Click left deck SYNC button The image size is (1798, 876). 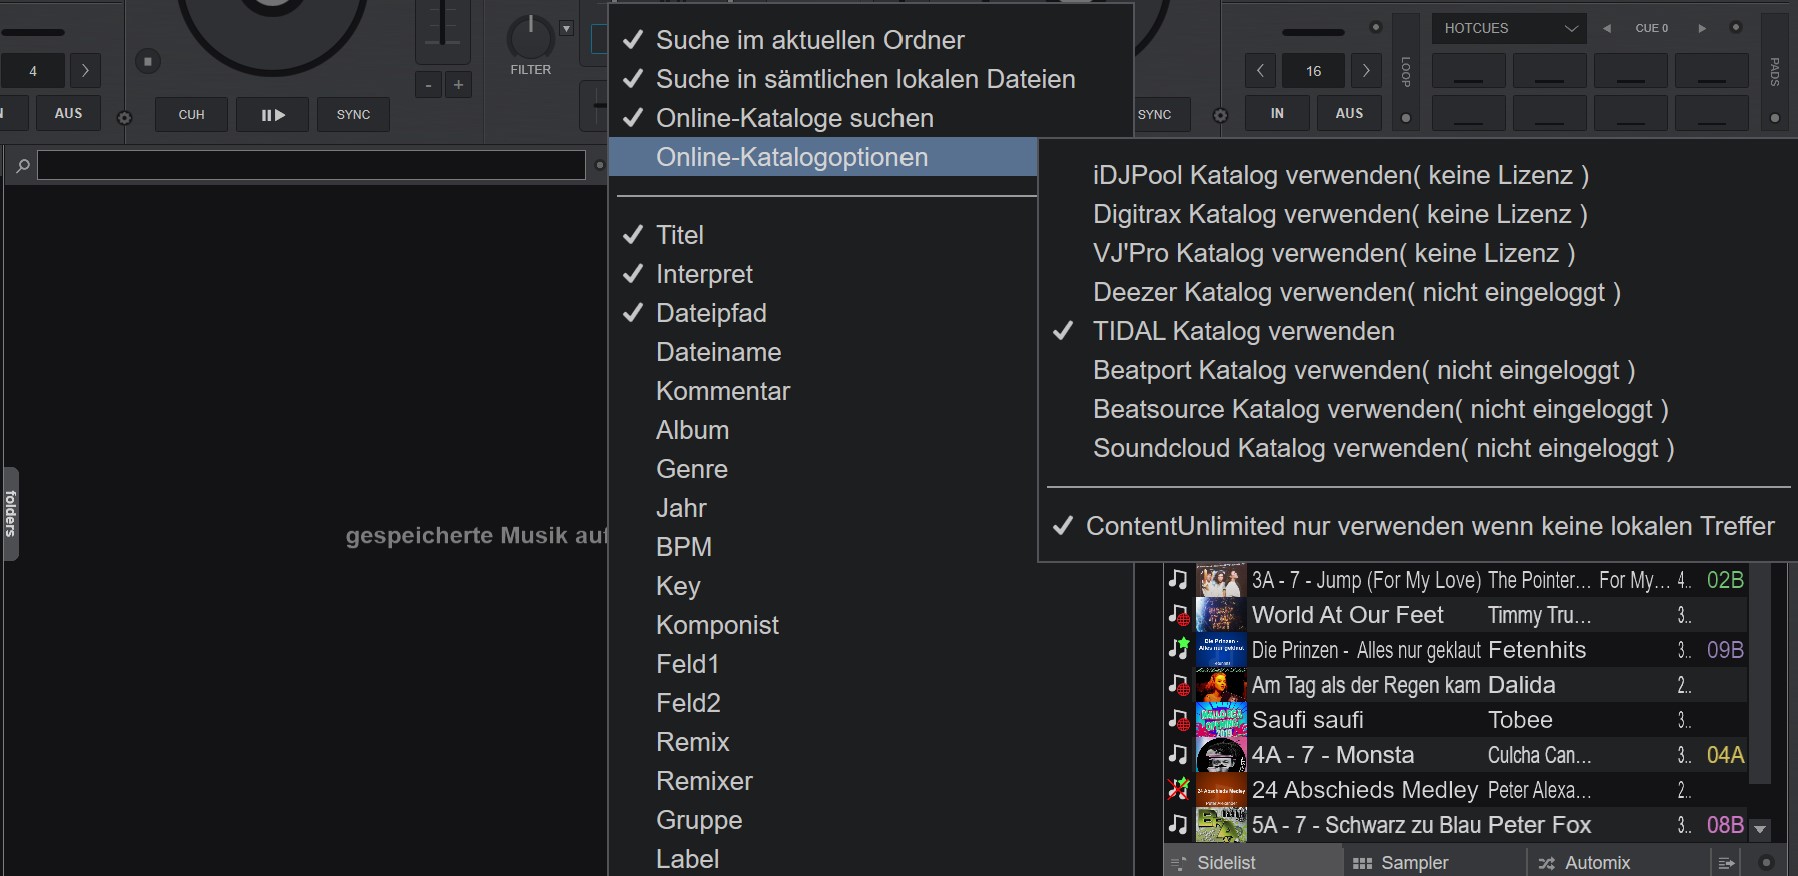(353, 115)
